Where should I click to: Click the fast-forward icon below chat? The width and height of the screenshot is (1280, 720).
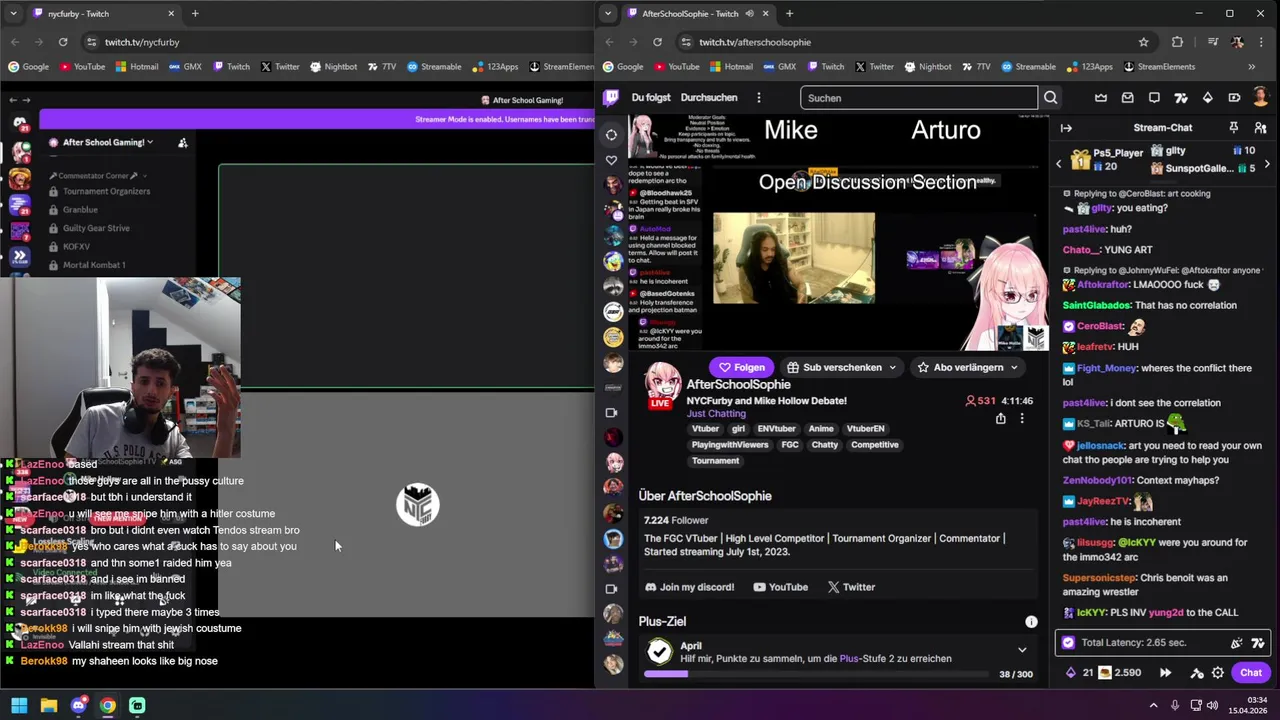[x=1165, y=673]
